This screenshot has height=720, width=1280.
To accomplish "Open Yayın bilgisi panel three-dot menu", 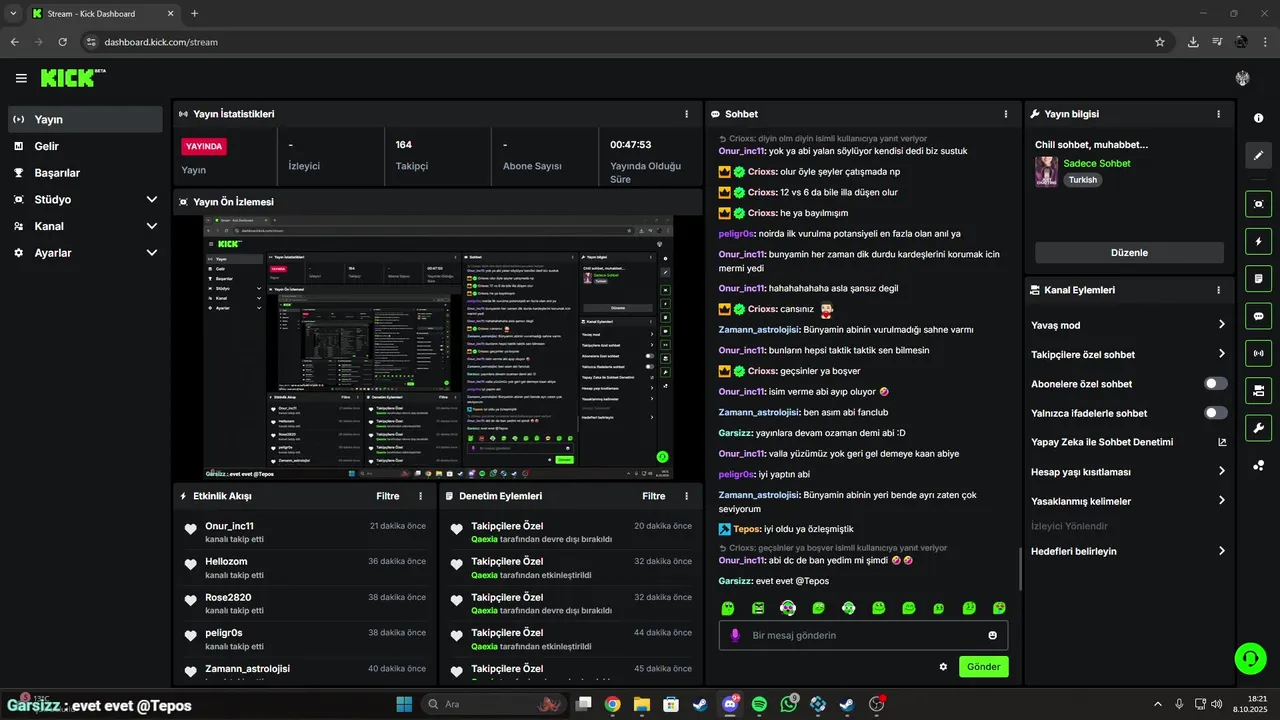I will [1218, 114].
